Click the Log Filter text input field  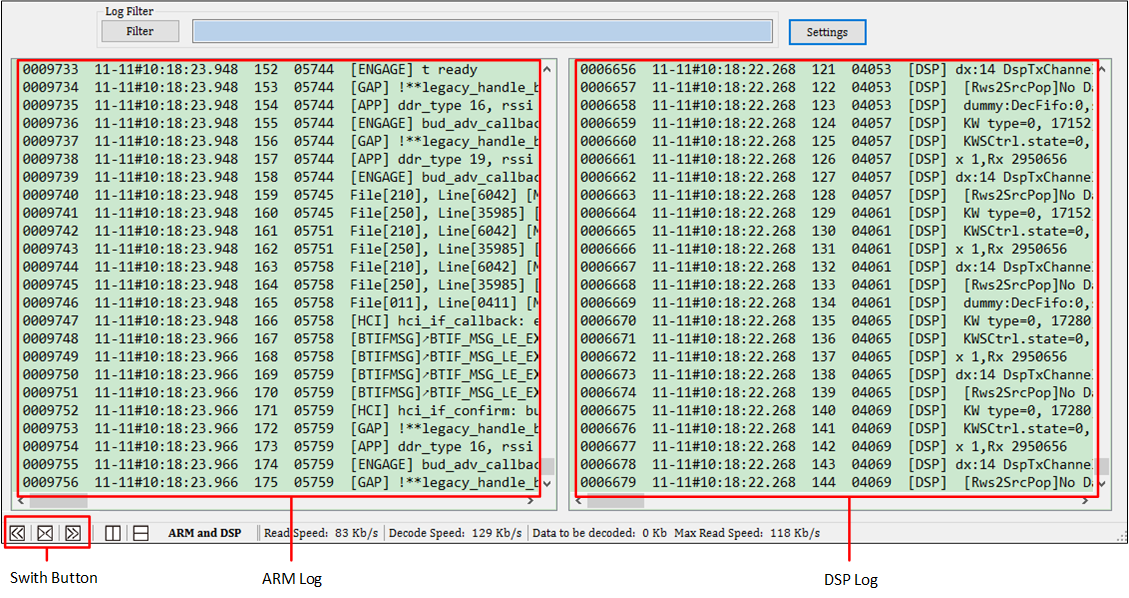click(482, 32)
